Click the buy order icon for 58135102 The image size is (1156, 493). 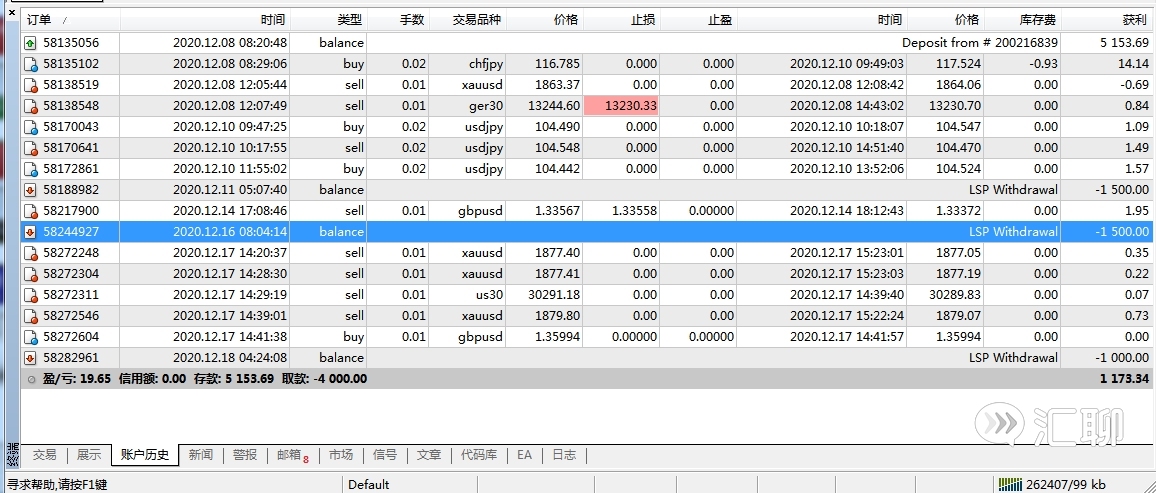(x=30, y=64)
